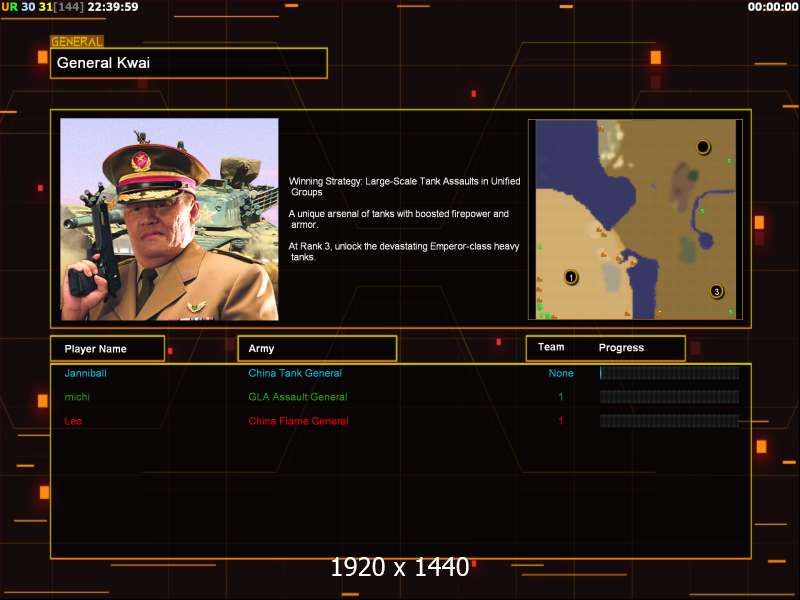Click the Progress column header
The height and width of the screenshot is (600, 800).
click(621, 347)
